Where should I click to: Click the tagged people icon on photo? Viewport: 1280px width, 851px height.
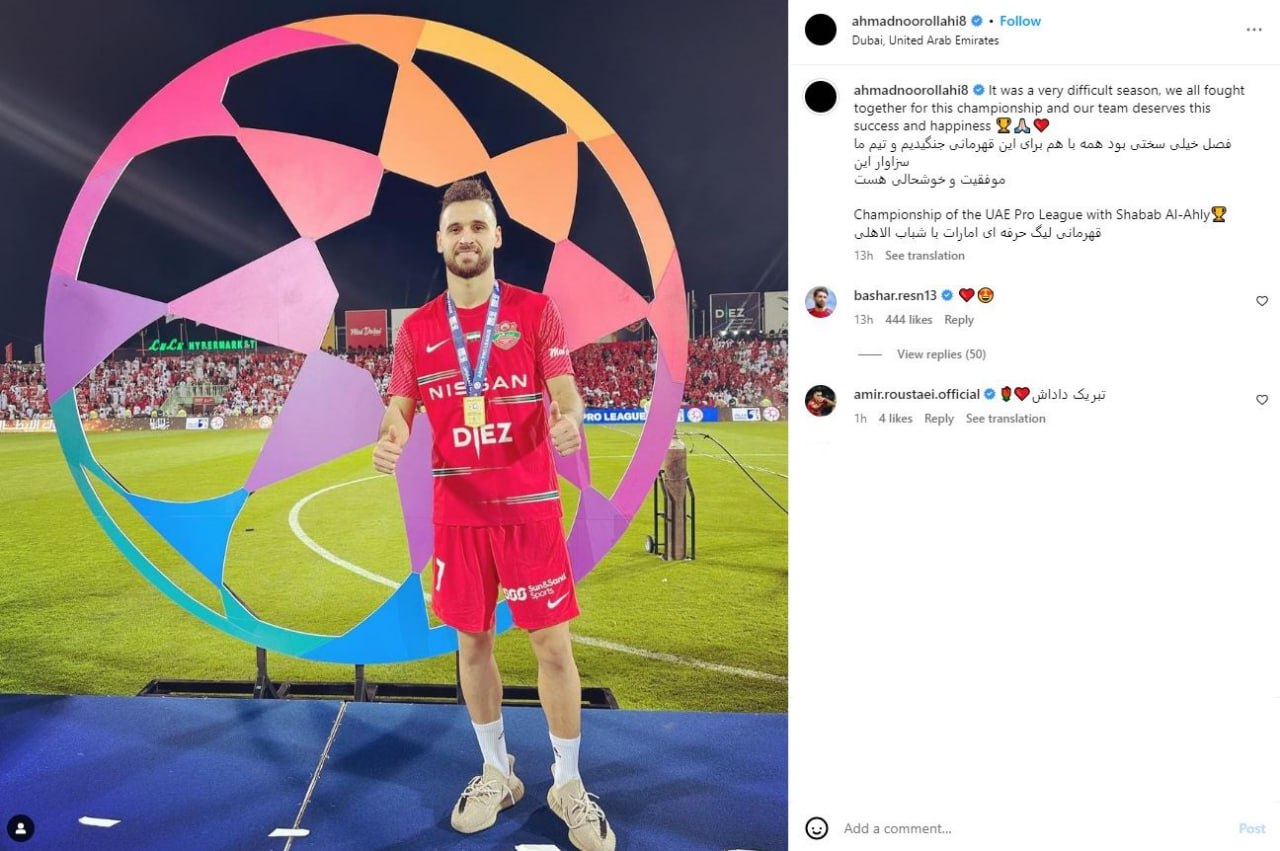pos(21,828)
